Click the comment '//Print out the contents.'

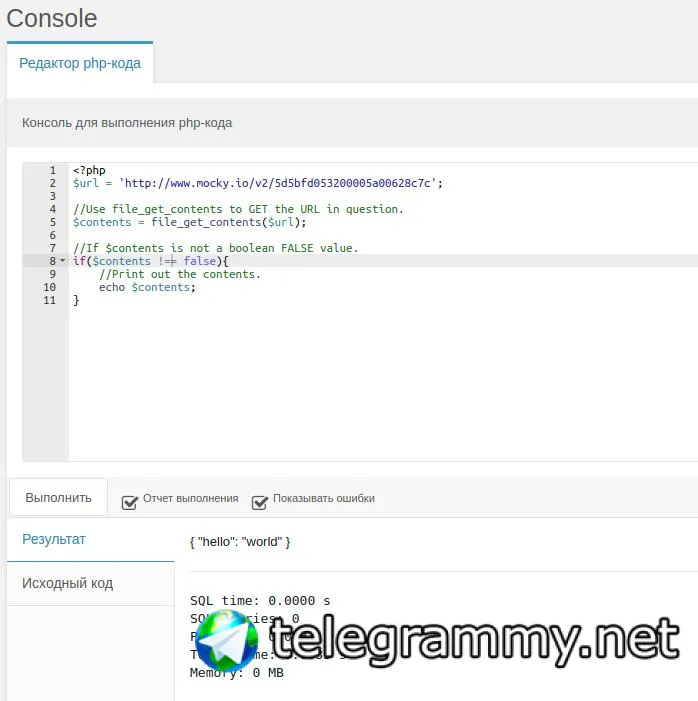[x=180, y=274]
